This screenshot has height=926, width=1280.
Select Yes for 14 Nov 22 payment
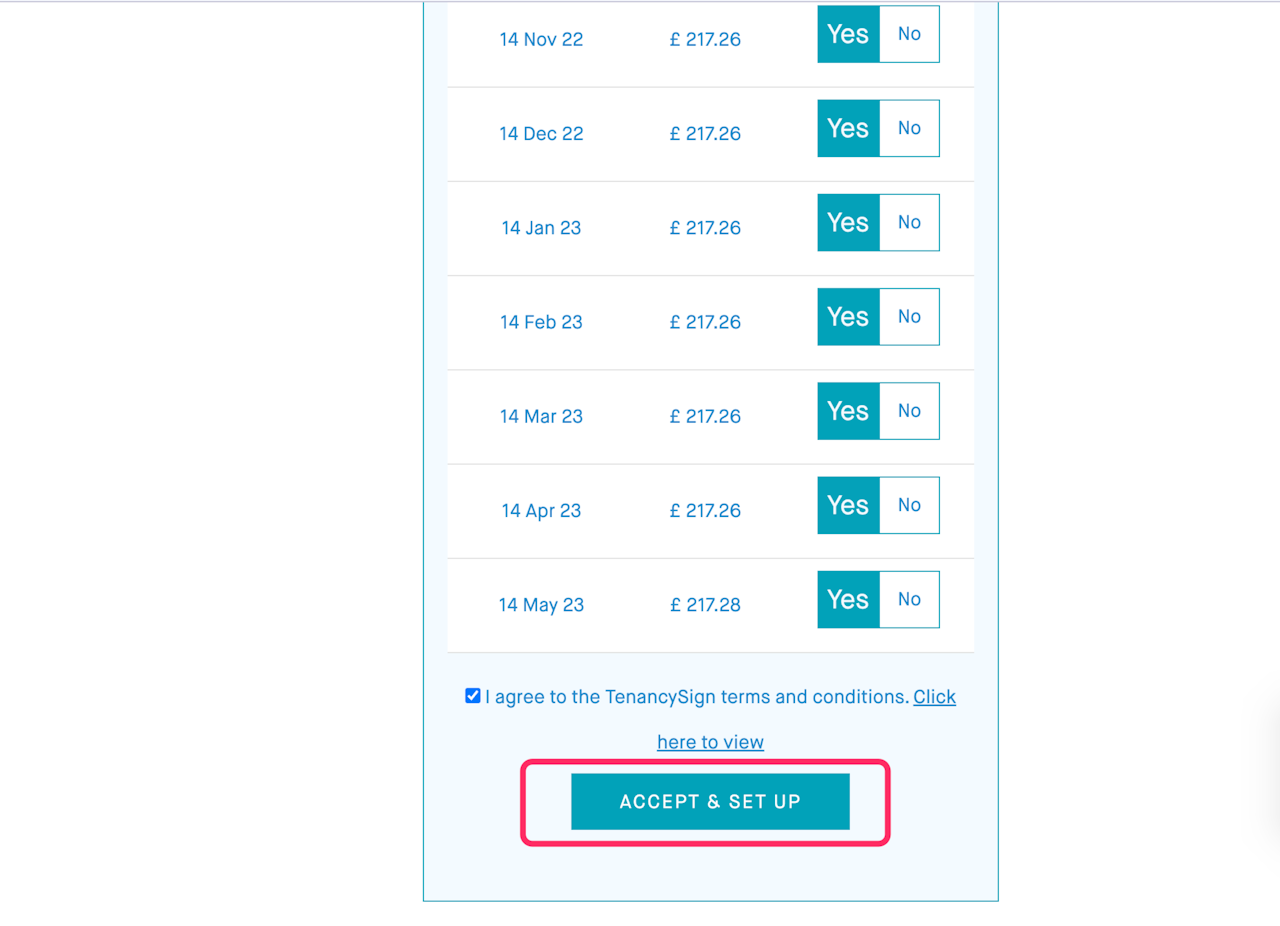click(848, 34)
